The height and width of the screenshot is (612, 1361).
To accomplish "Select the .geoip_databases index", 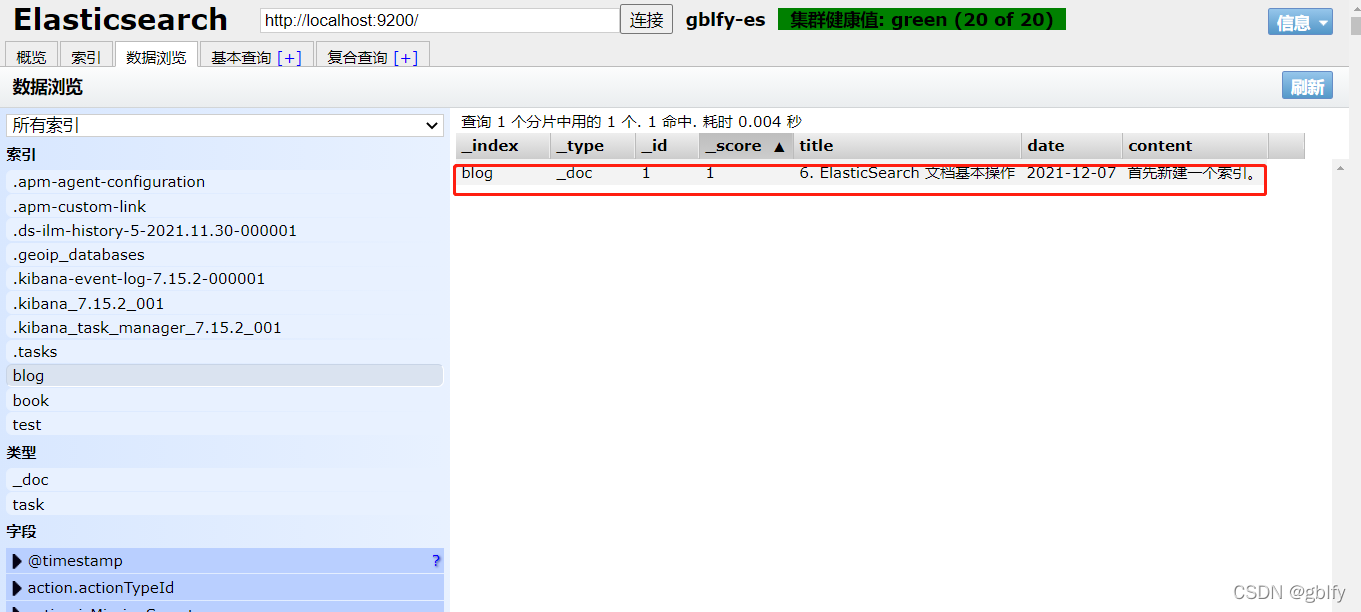I will tap(225, 255).
